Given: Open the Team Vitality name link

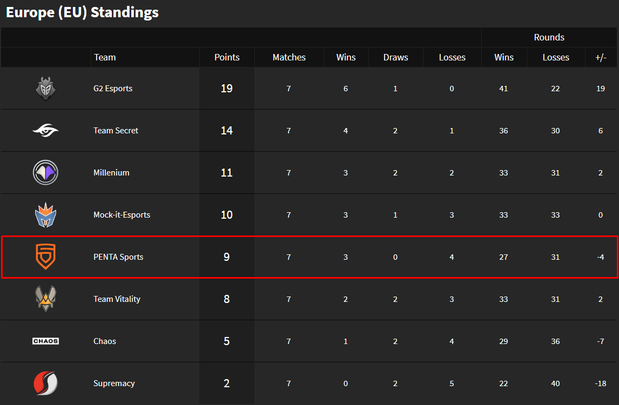Looking at the screenshot, I should pyautogui.click(x=117, y=299).
